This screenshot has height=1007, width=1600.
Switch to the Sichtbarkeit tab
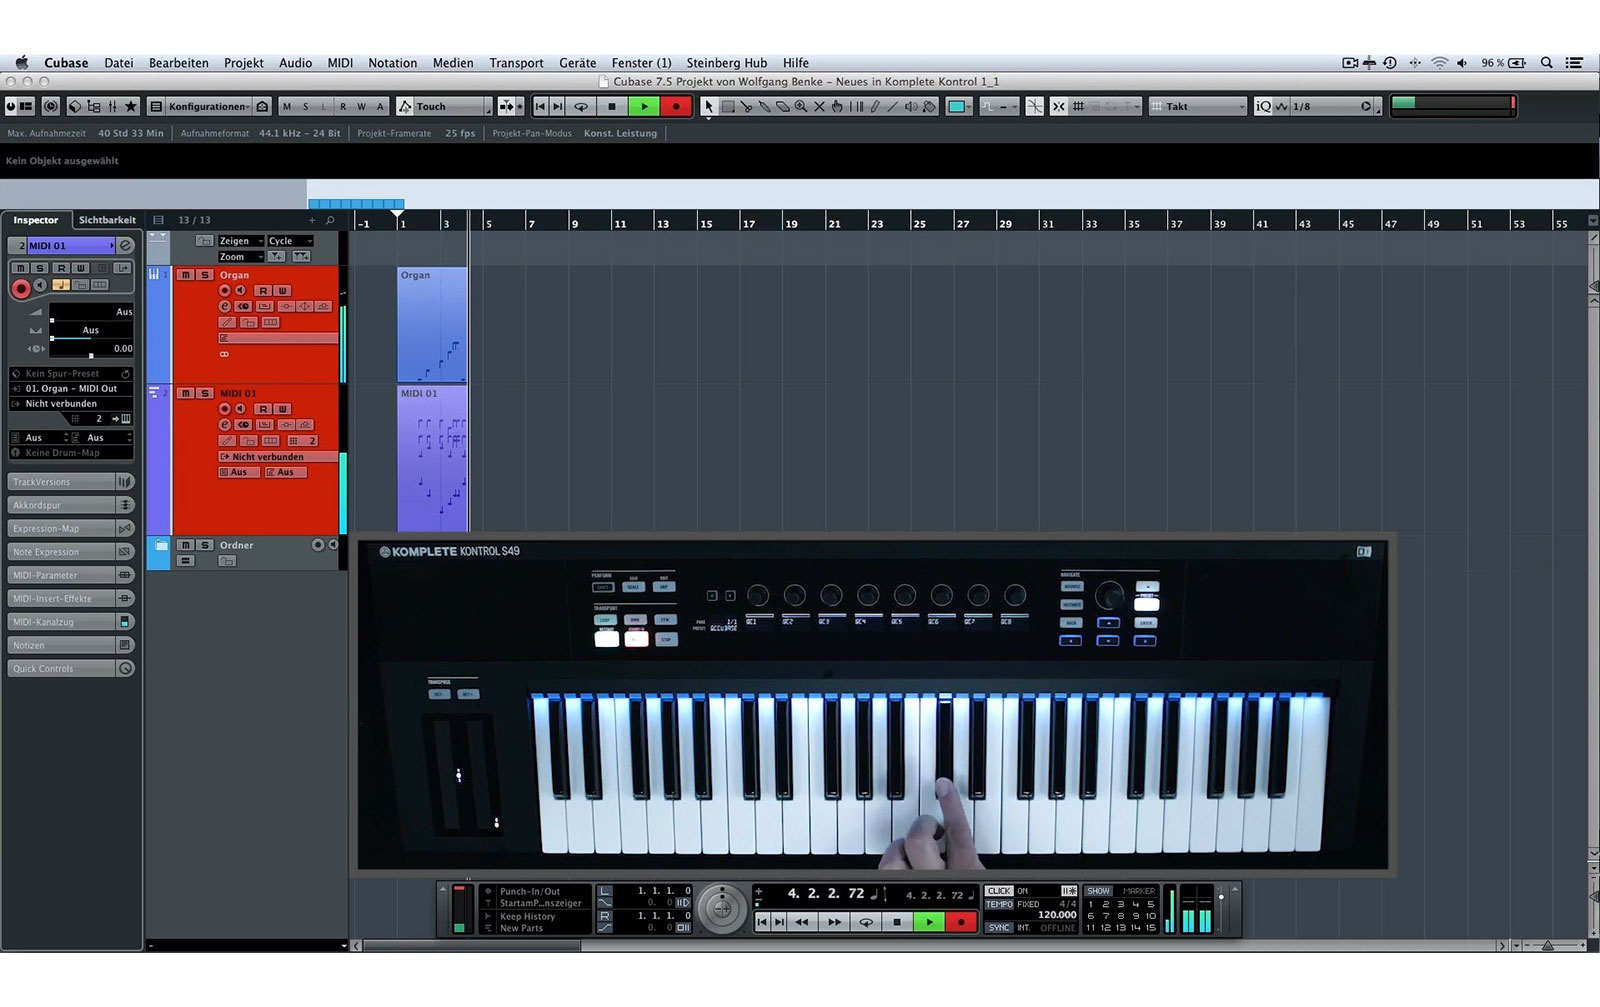click(107, 220)
